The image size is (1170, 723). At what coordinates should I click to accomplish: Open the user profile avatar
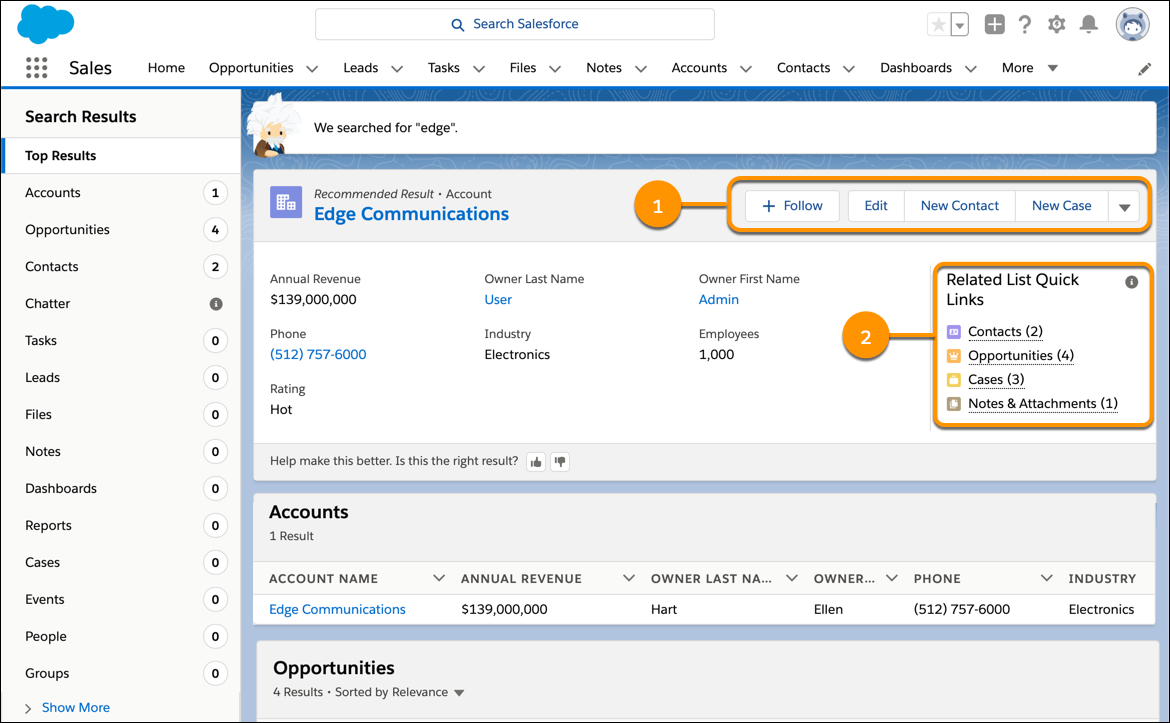(1132, 25)
